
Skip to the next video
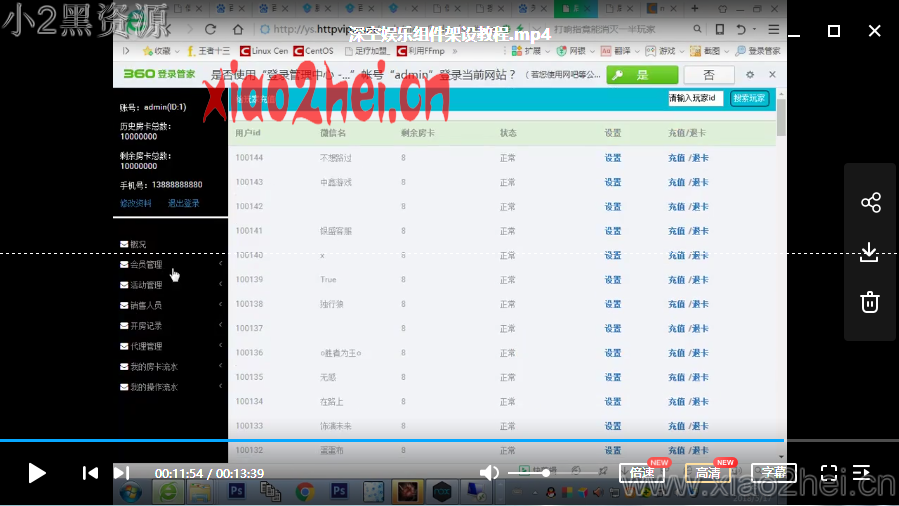[x=121, y=473]
